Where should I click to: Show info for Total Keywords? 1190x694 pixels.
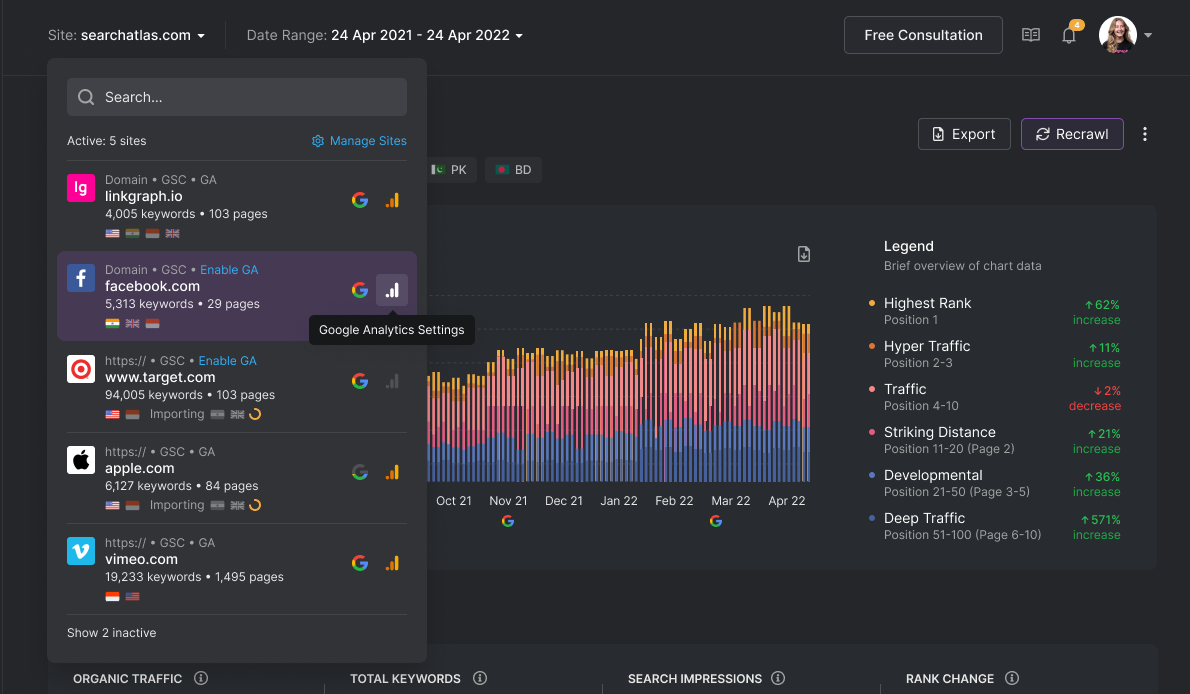click(x=480, y=678)
